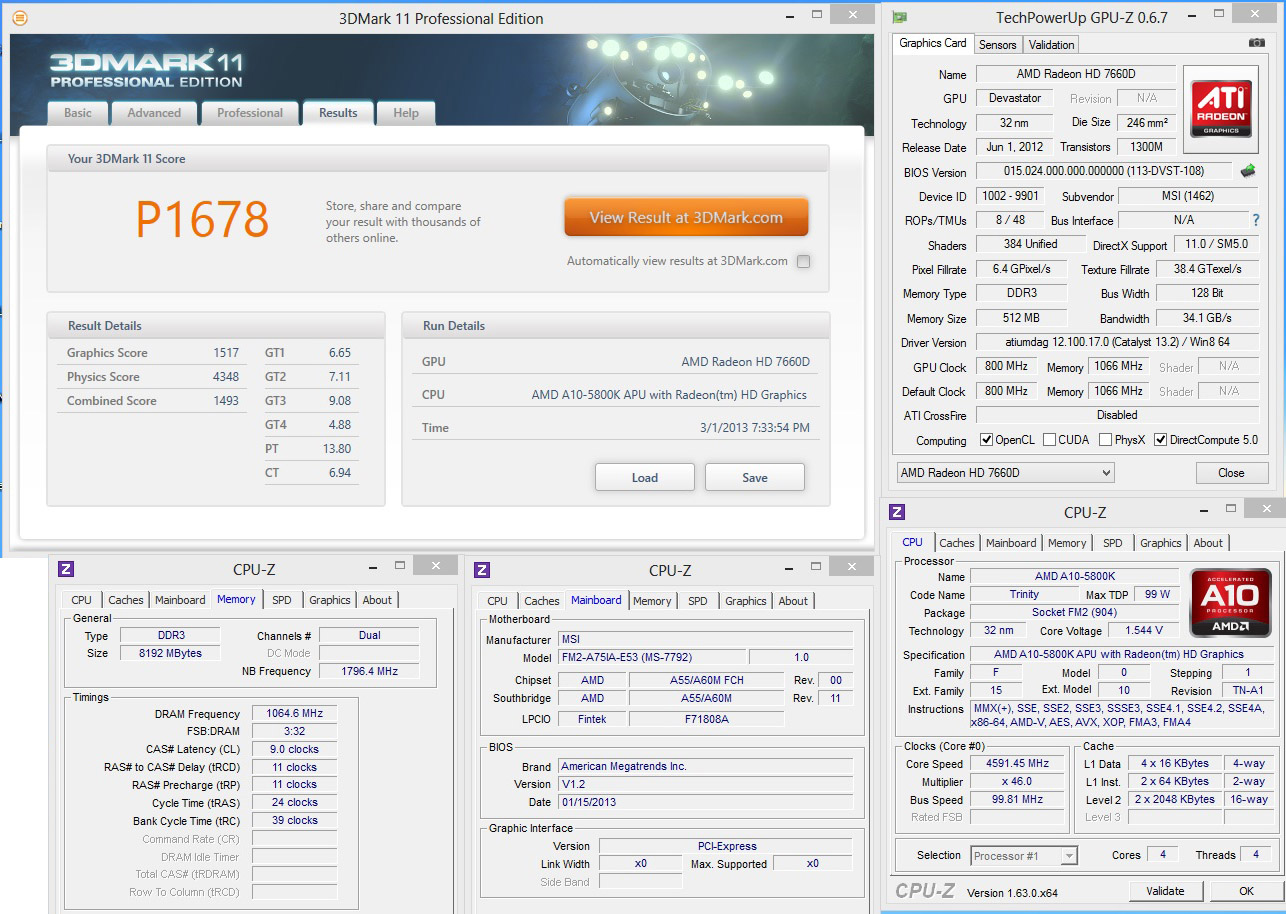Click the CAS# Latency value 9.0 clocks
This screenshot has width=1286, height=914.
pyautogui.click(x=295, y=749)
